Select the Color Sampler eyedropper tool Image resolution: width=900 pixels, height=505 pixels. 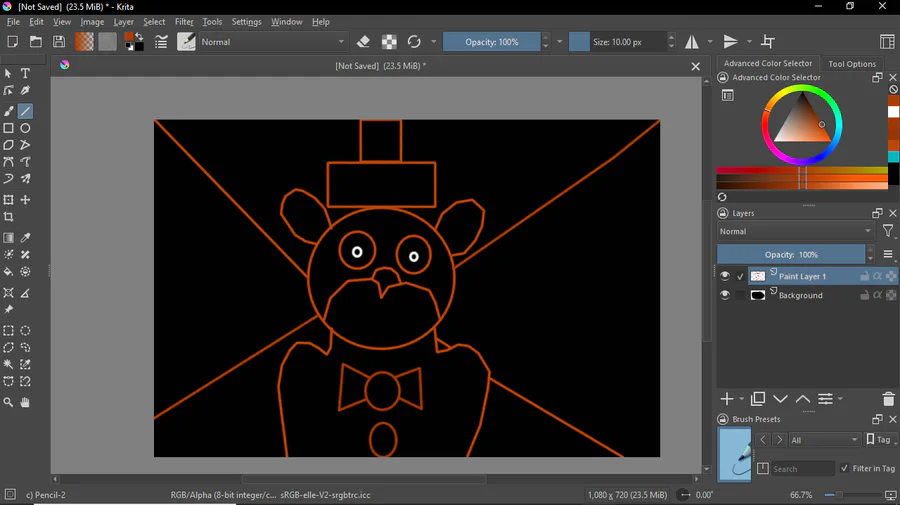point(25,238)
